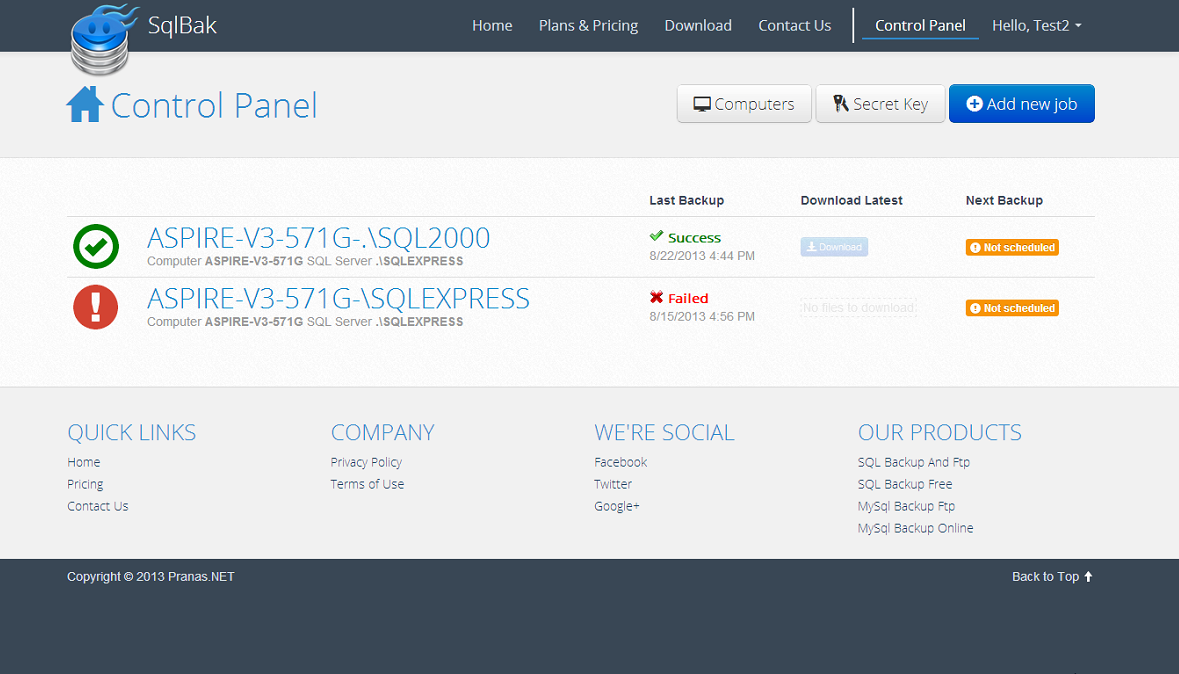Click Not scheduled badge for SQL2000 job

pyautogui.click(x=1012, y=247)
